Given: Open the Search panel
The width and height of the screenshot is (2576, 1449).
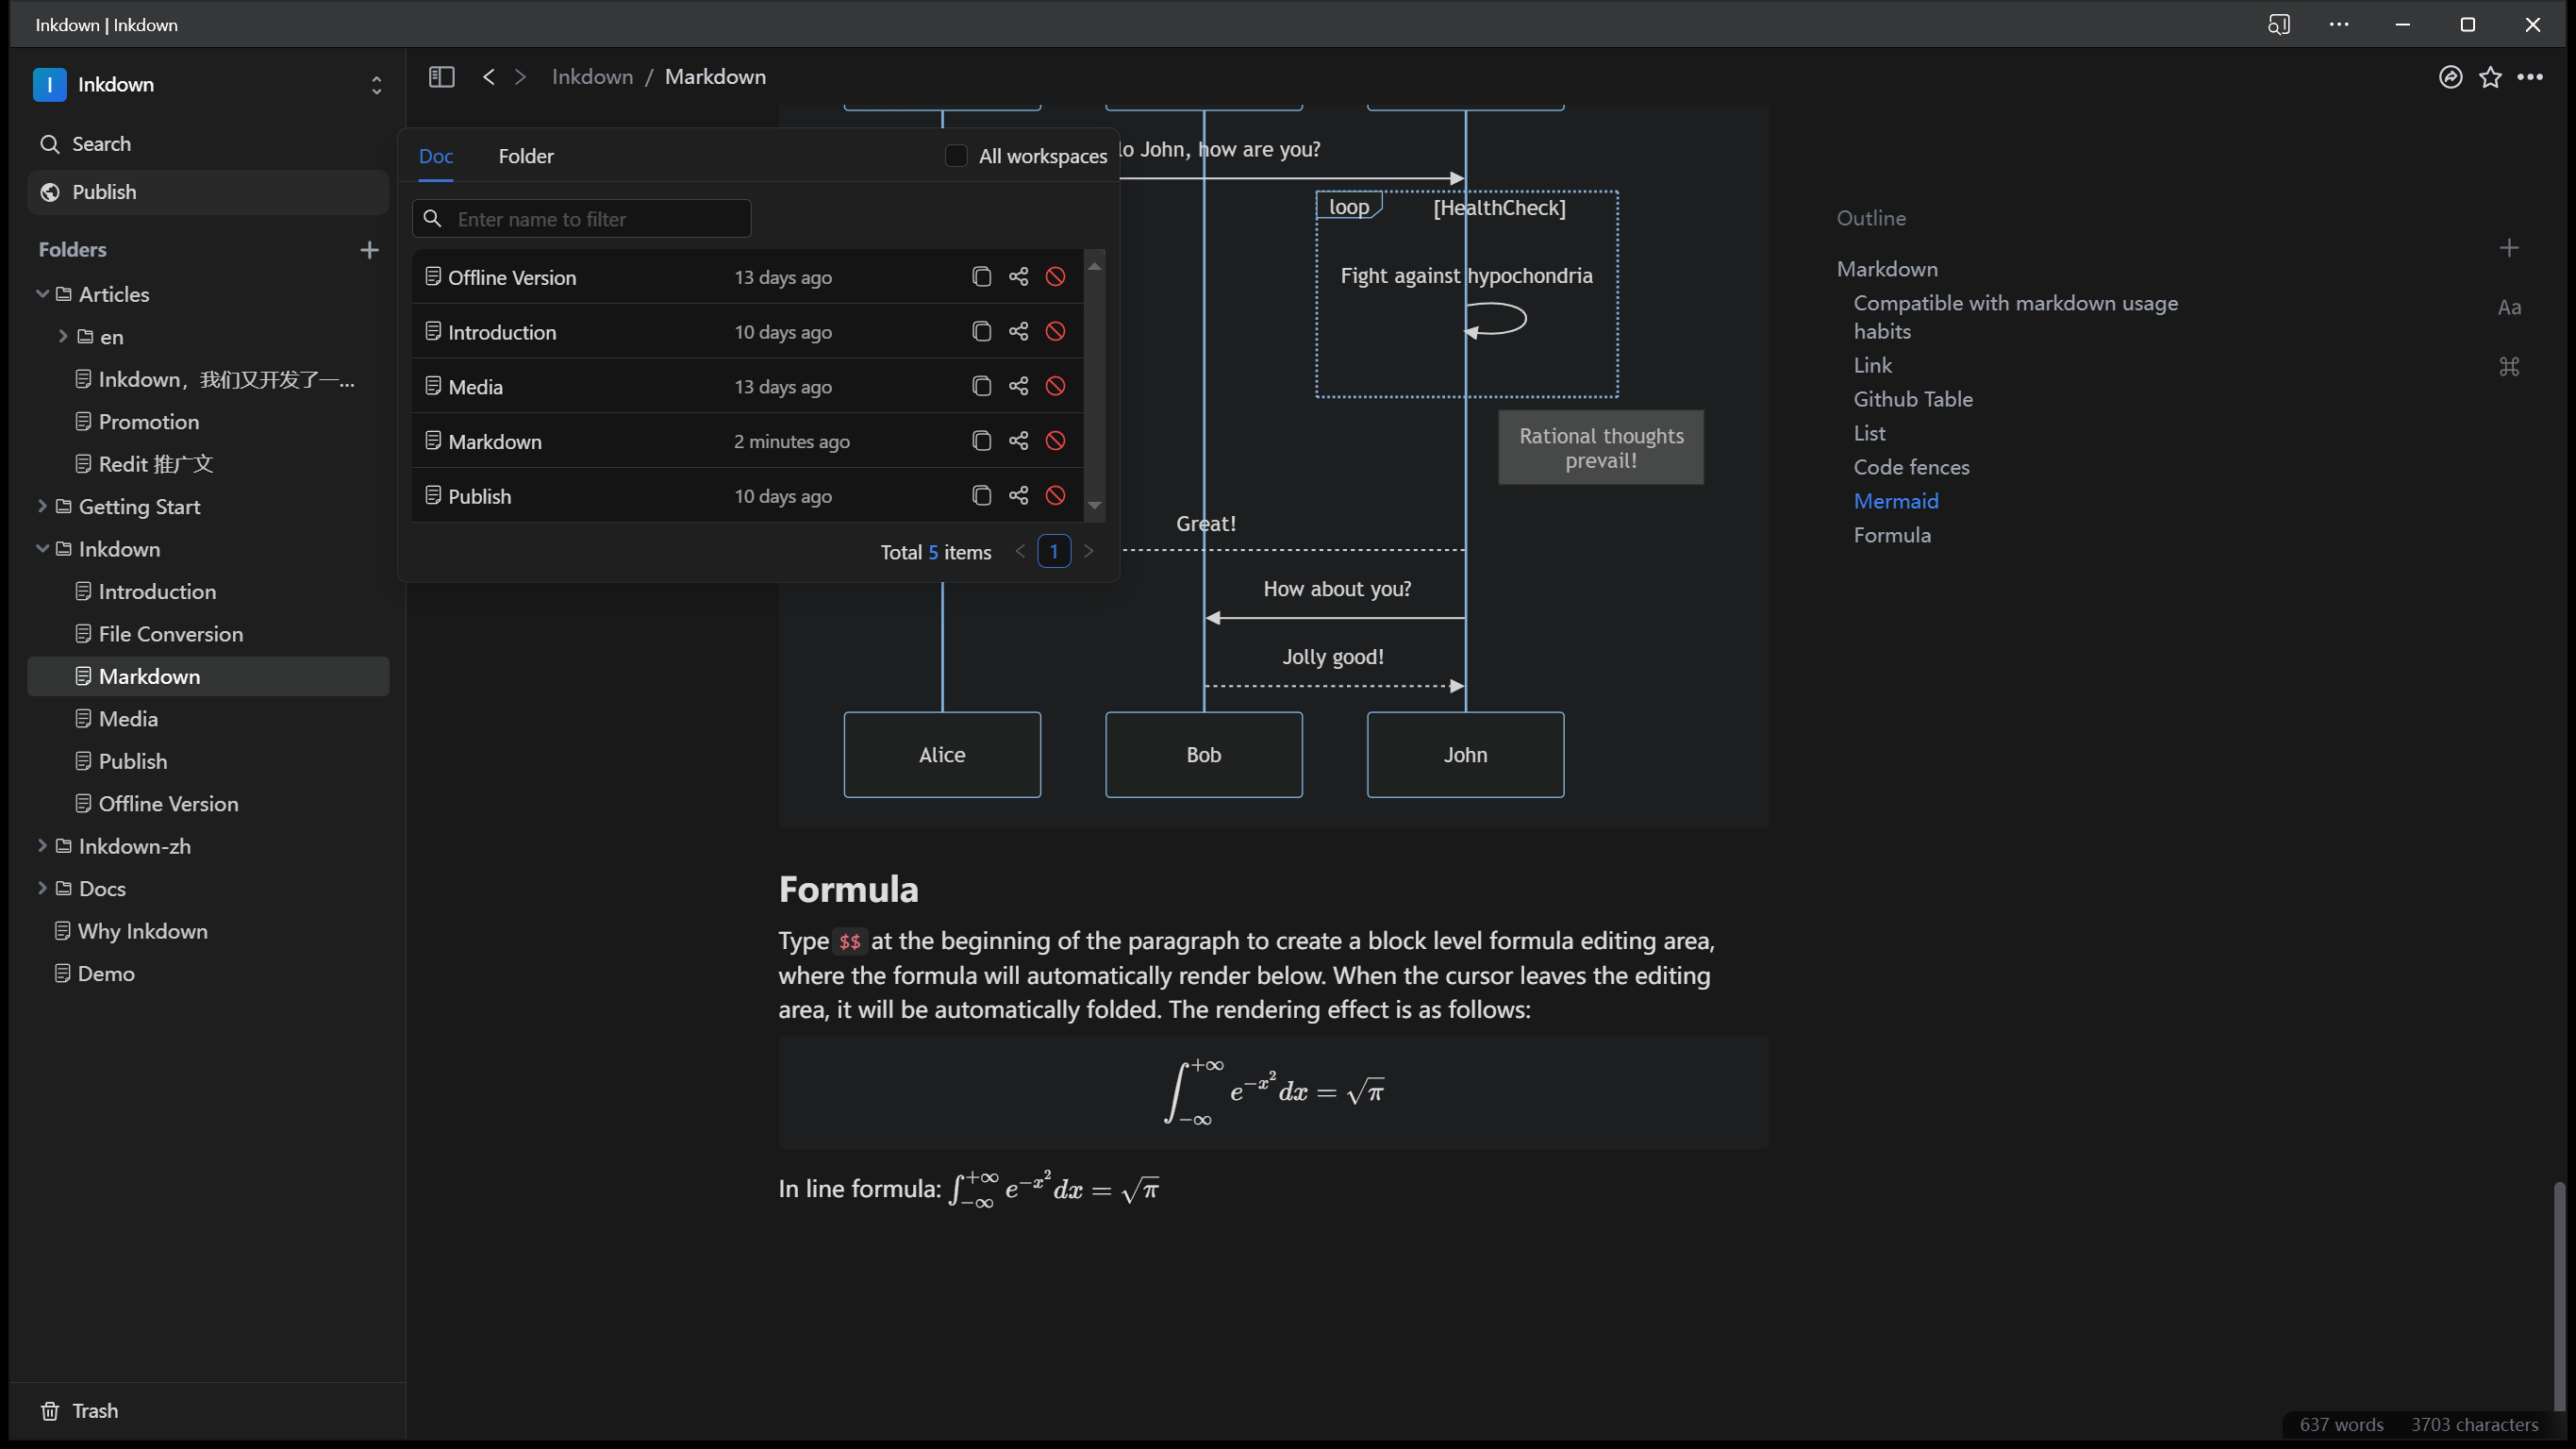Looking at the screenshot, I should (207, 144).
